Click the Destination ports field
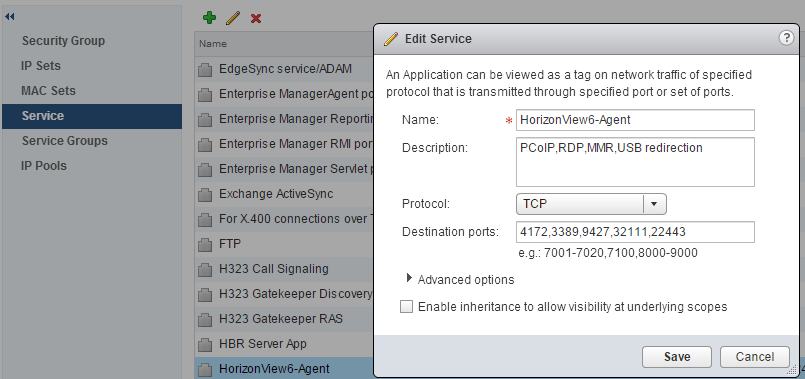The image size is (805, 379). [x=635, y=232]
